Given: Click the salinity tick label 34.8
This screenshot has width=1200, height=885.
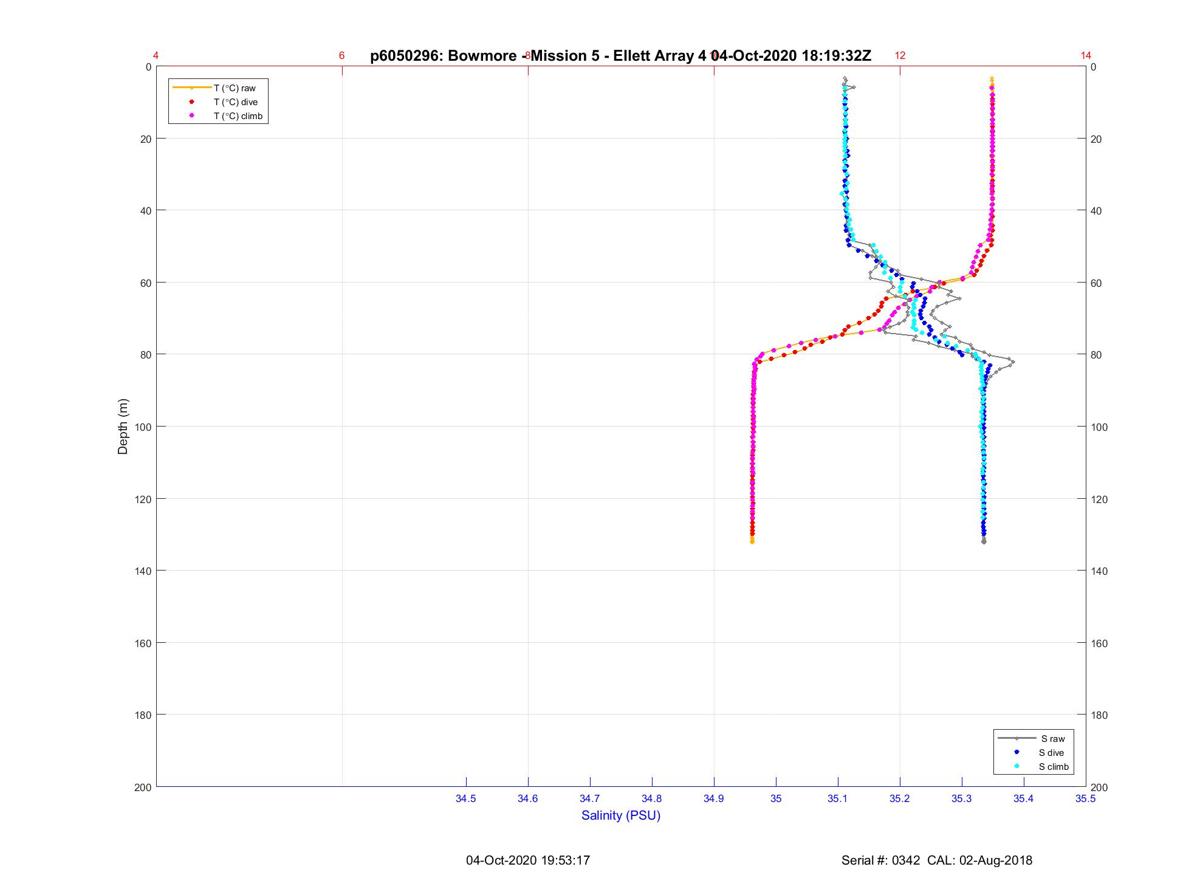Looking at the screenshot, I should (x=652, y=799).
